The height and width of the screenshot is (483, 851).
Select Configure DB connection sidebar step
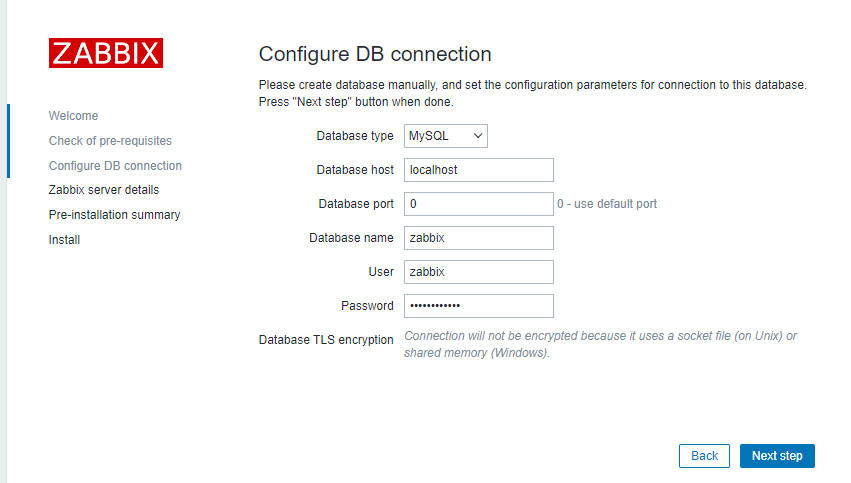115,166
